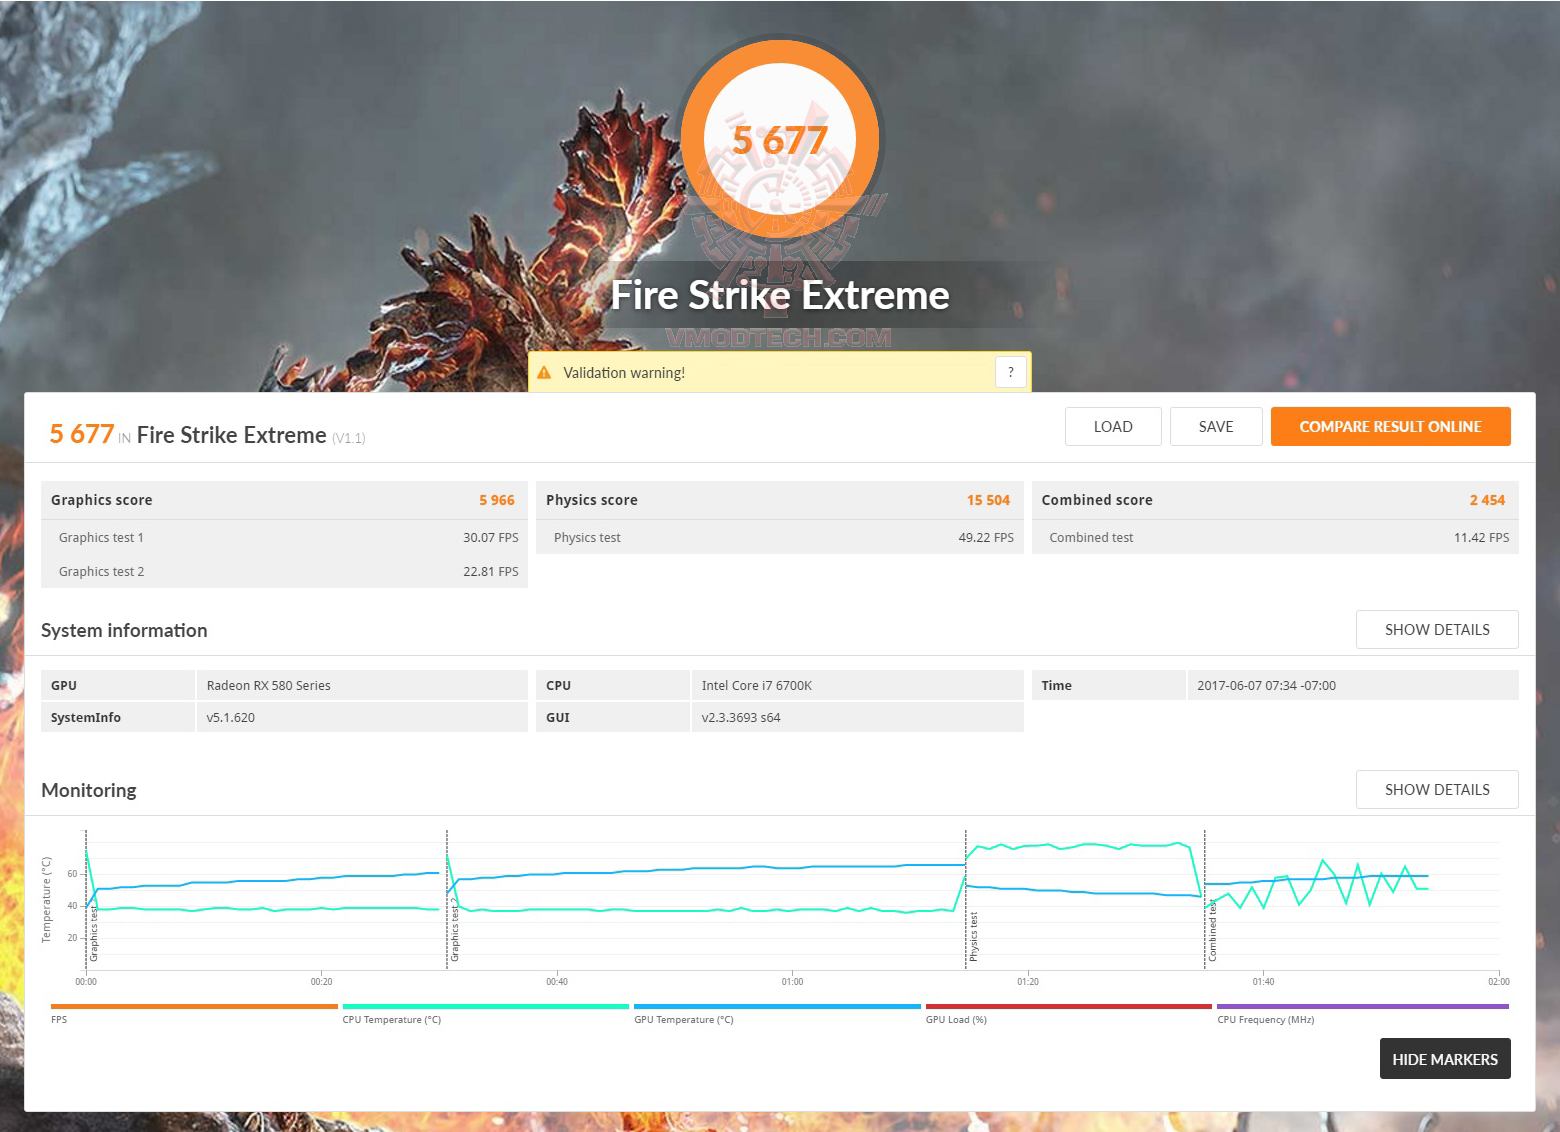Click the orange validation warning triangle icon
This screenshot has height=1132, width=1560.
click(x=545, y=371)
